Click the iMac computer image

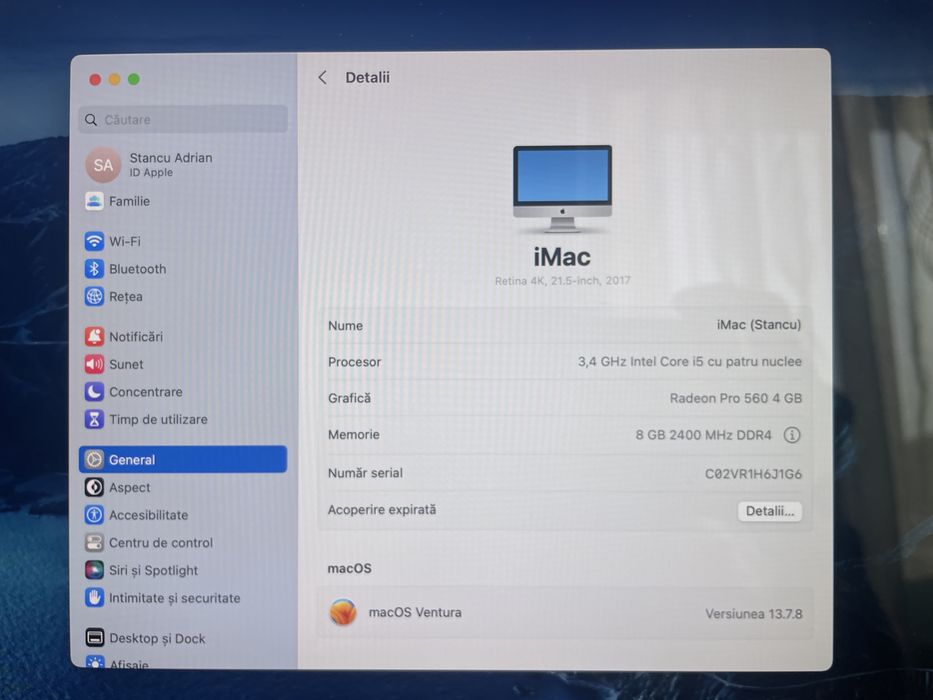[562, 189]
